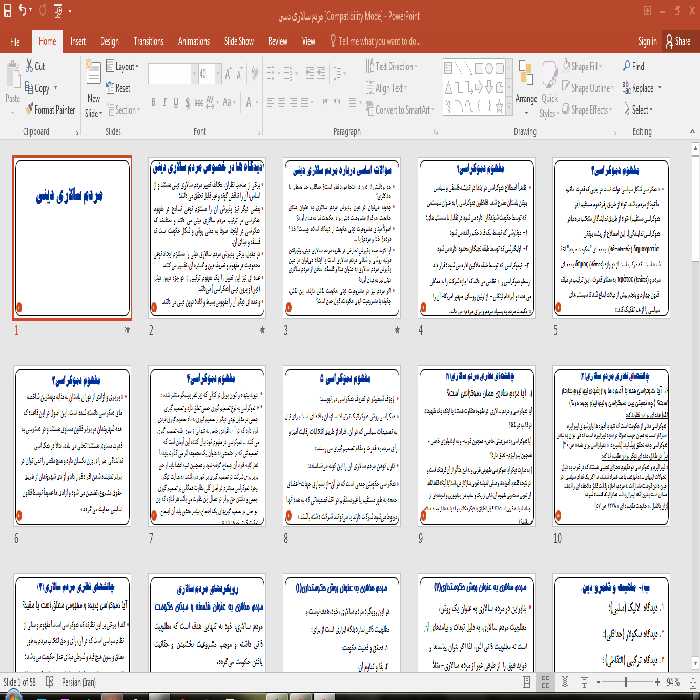
Task: Click the Reset slide icon
Action: 110,88
